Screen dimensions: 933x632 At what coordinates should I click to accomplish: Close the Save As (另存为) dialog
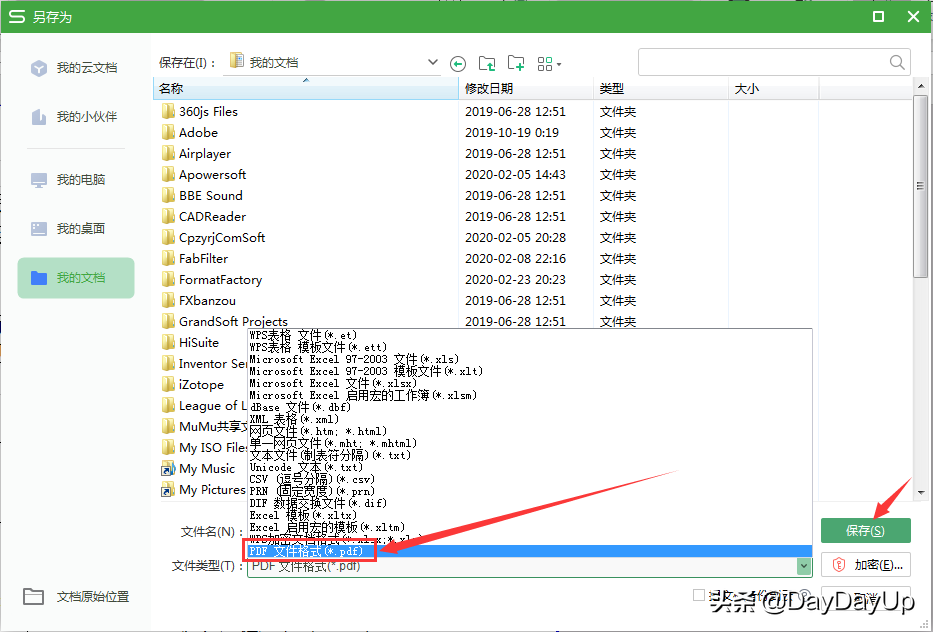(913, 17)
